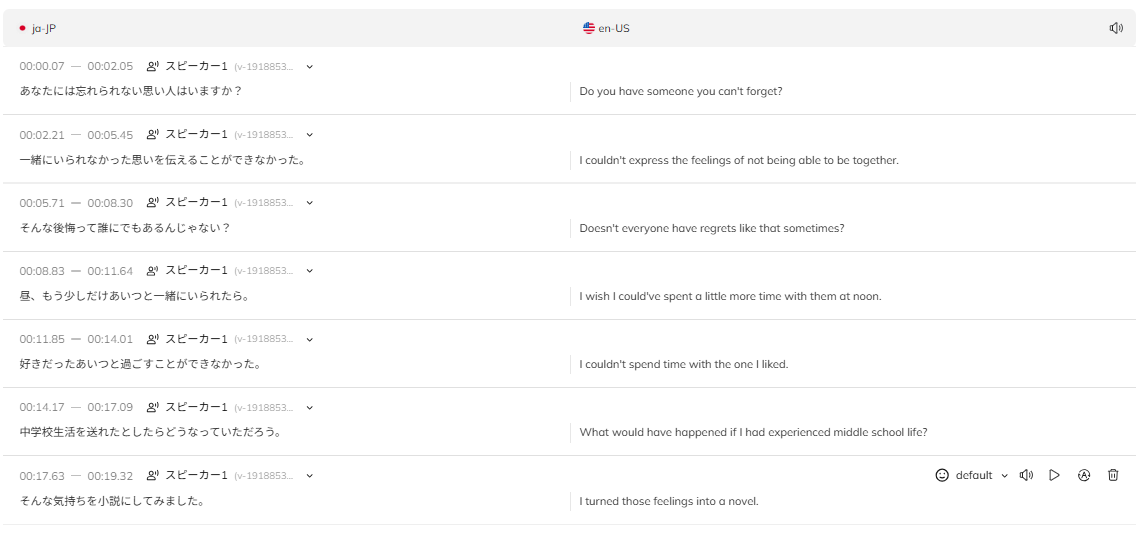Click speaker icon for the 00:00.07 segment
Screen dimensions: 1143x540
tap(152, 66)
